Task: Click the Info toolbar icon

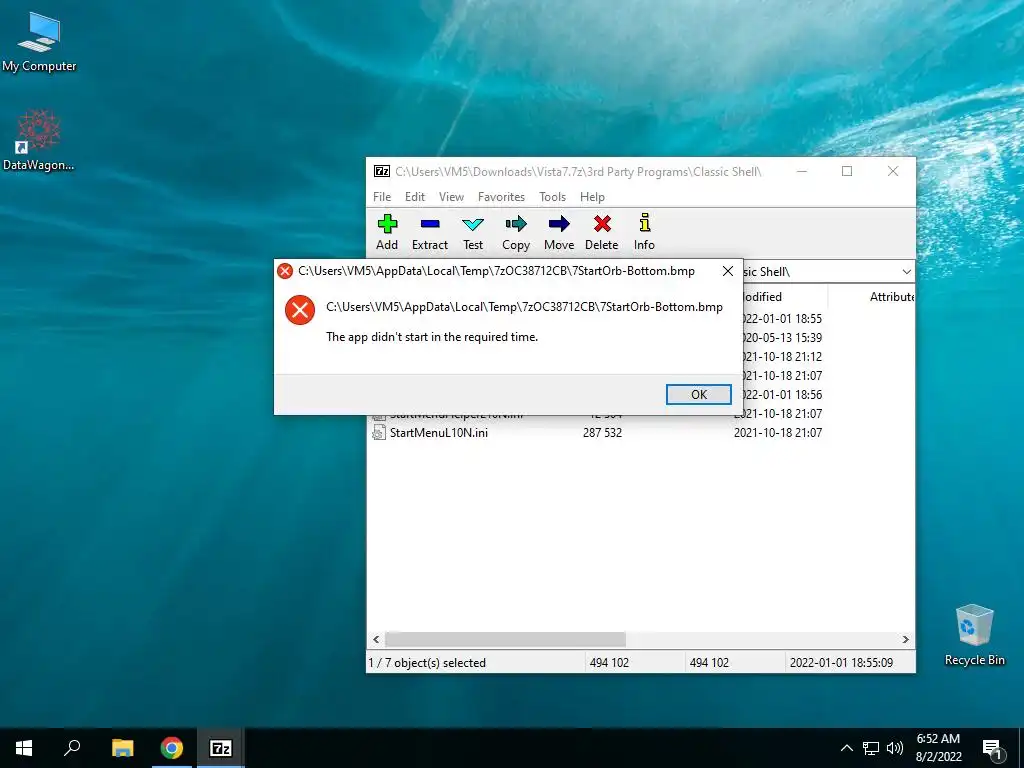Action: [x=644, y=232]
